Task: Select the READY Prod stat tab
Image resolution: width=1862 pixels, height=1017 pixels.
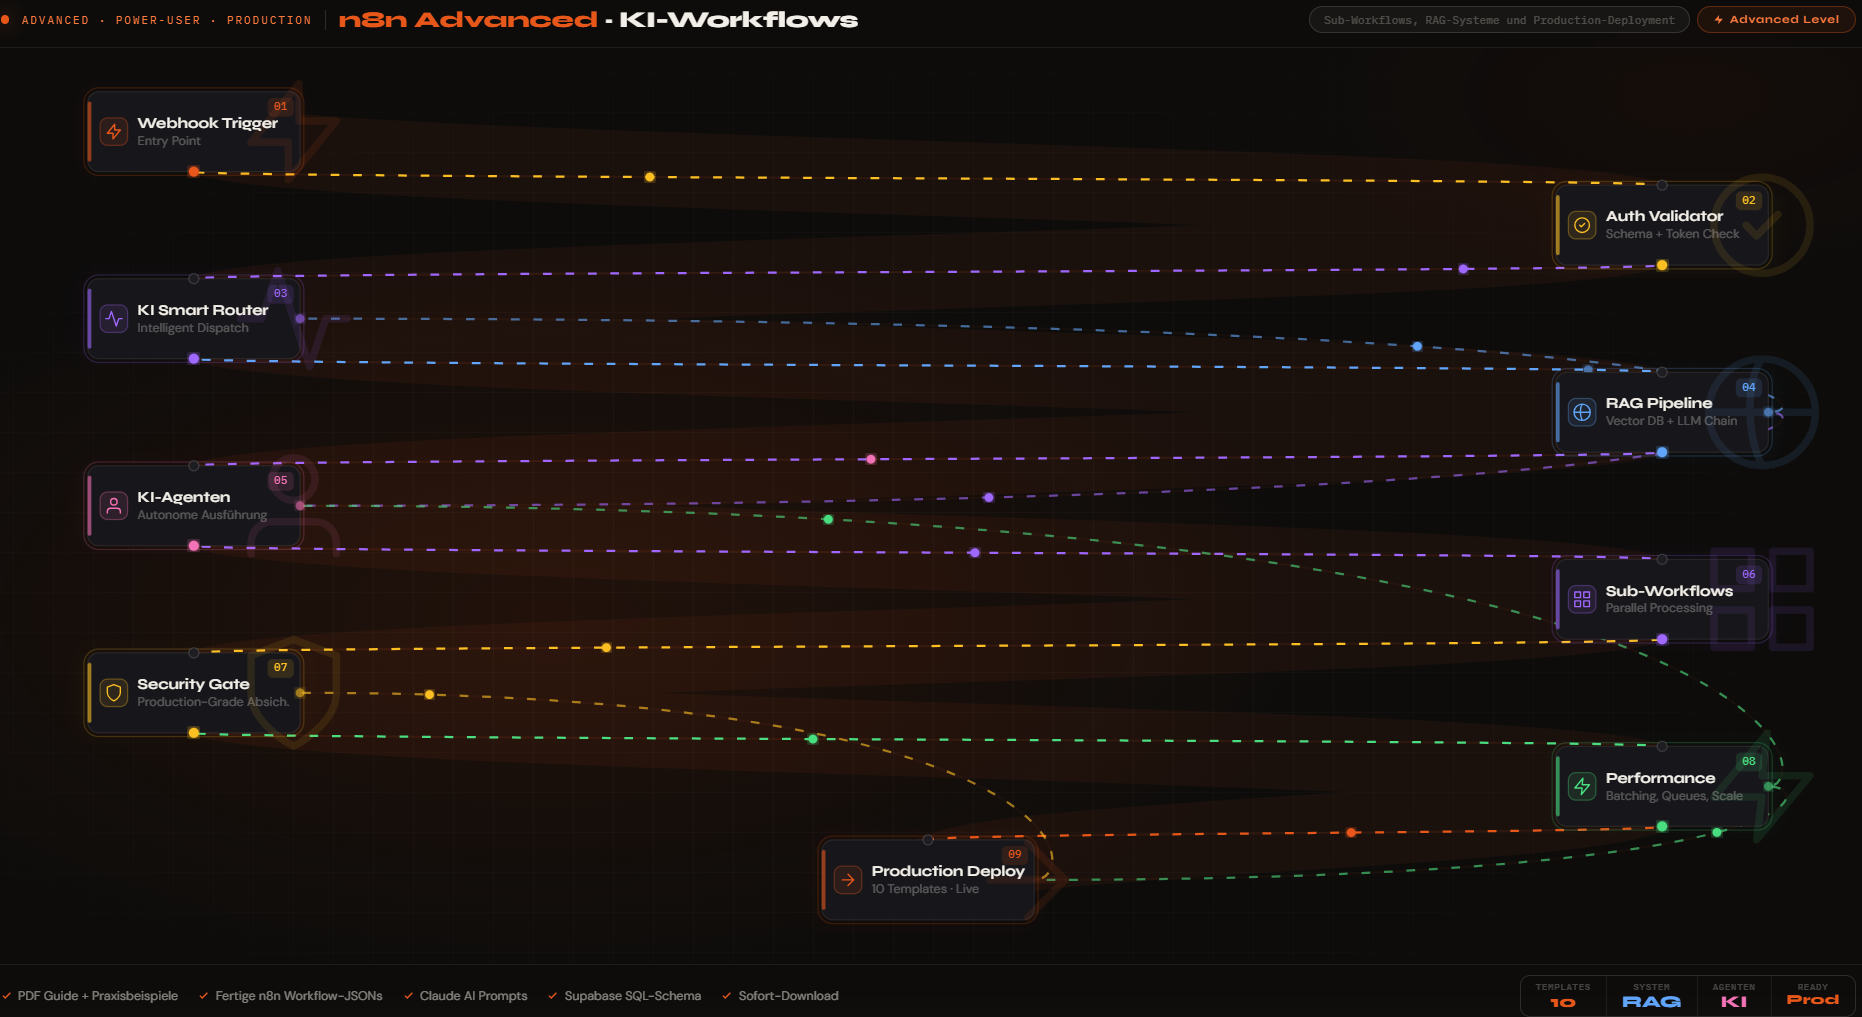Action: coord(1812,996)
